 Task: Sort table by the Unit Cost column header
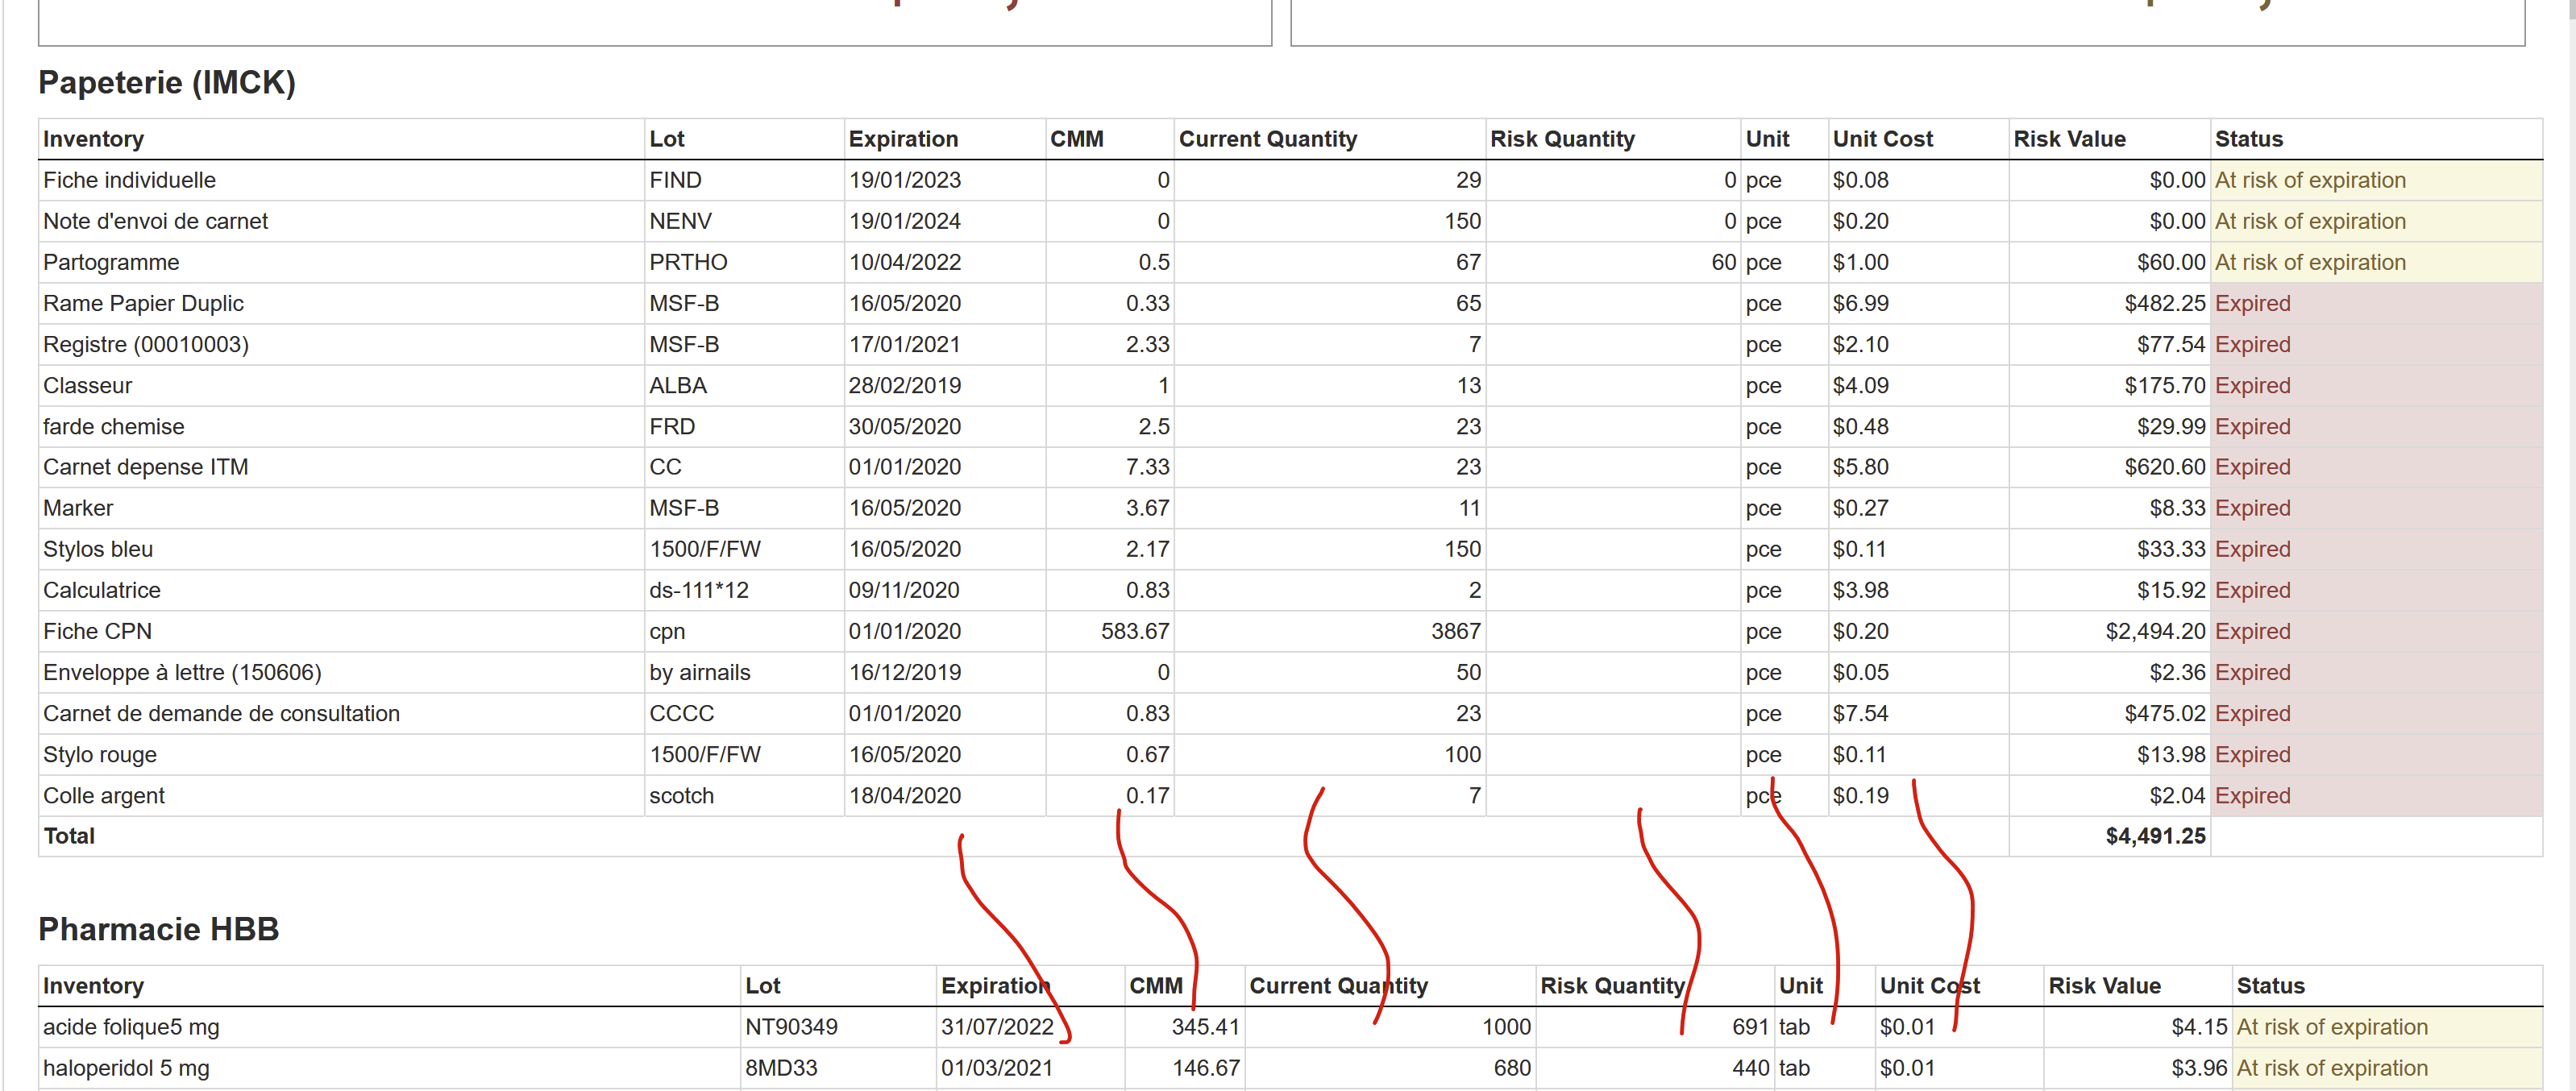point(1882,139)
